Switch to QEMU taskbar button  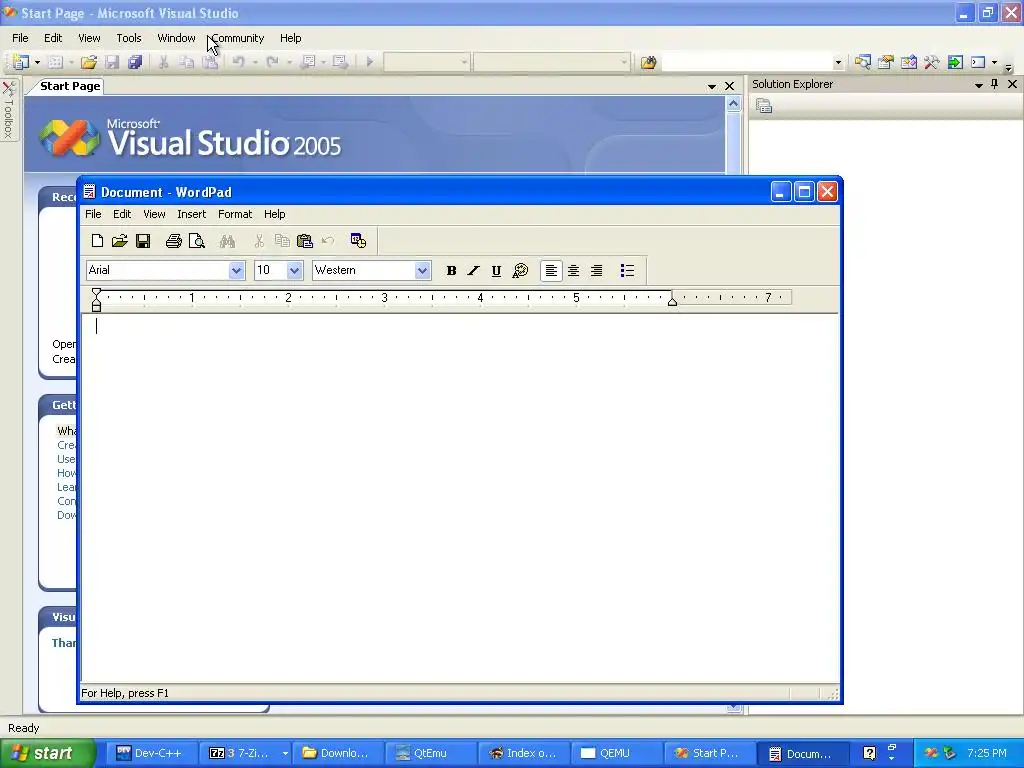pos(615,754)
